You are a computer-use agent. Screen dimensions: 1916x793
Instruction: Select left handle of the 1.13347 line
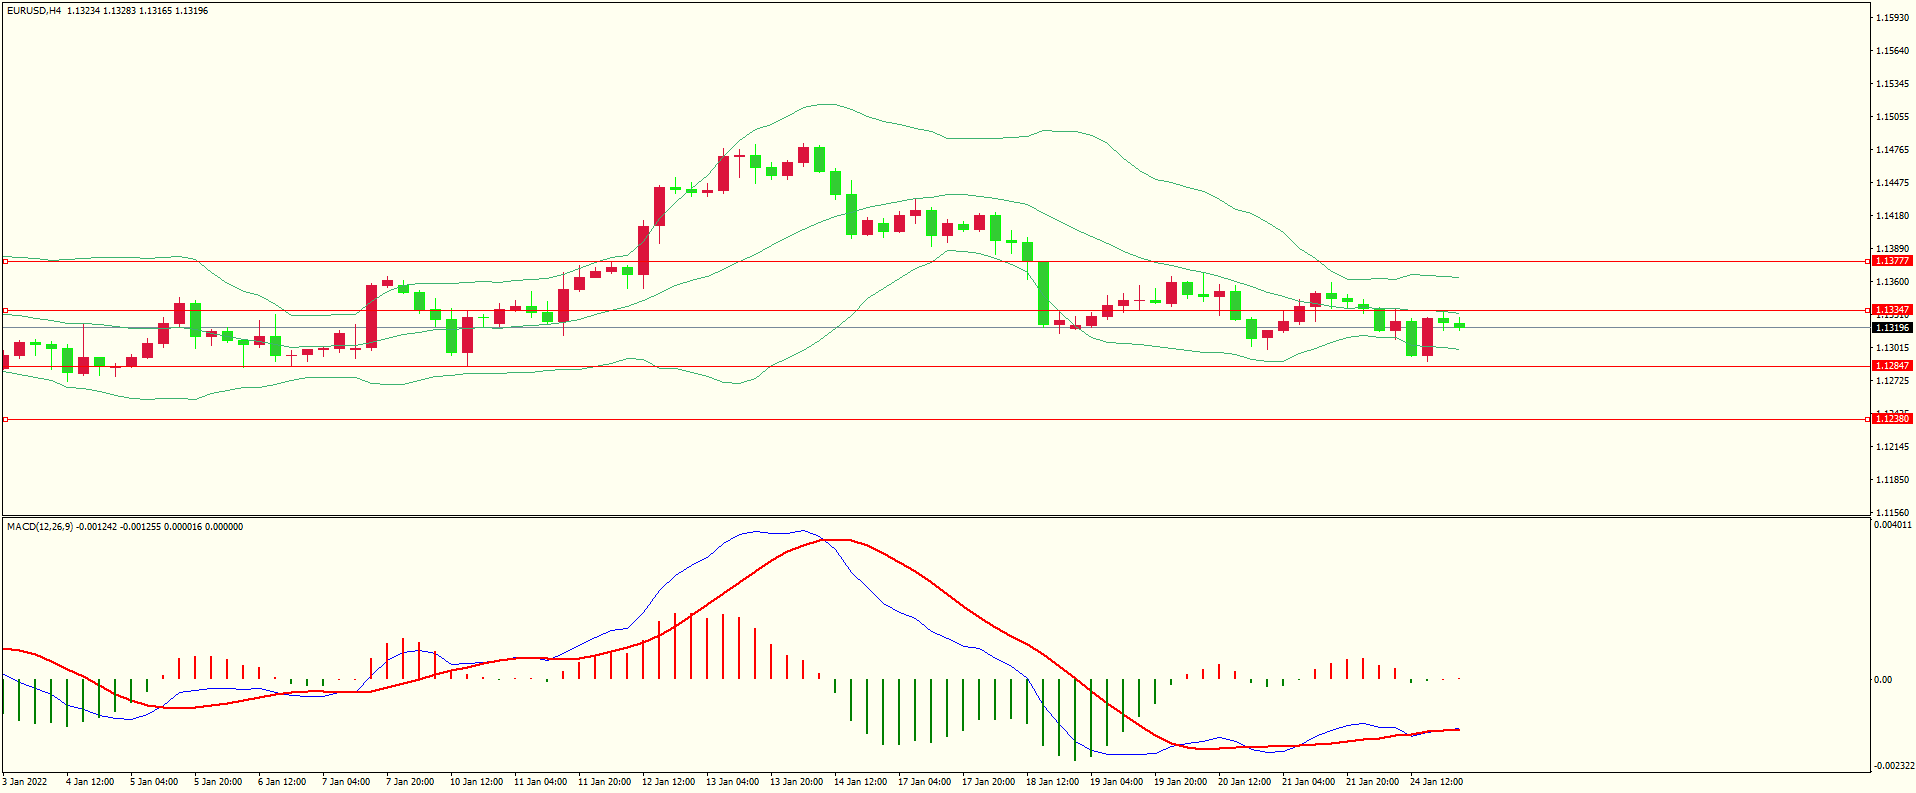(x=6, y=311)
